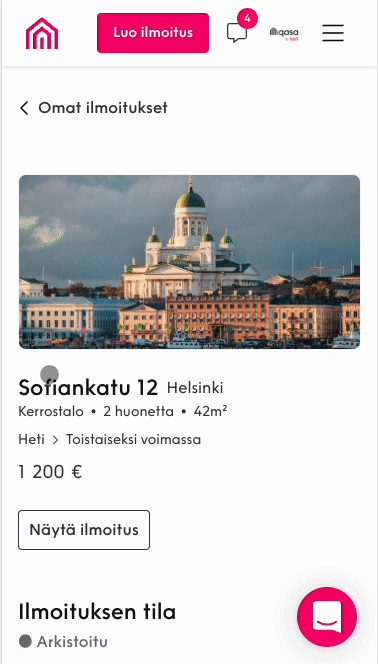Click the Kerrostalo property type text
Viewport: 378px width, 664px height.
pos(51,412)
